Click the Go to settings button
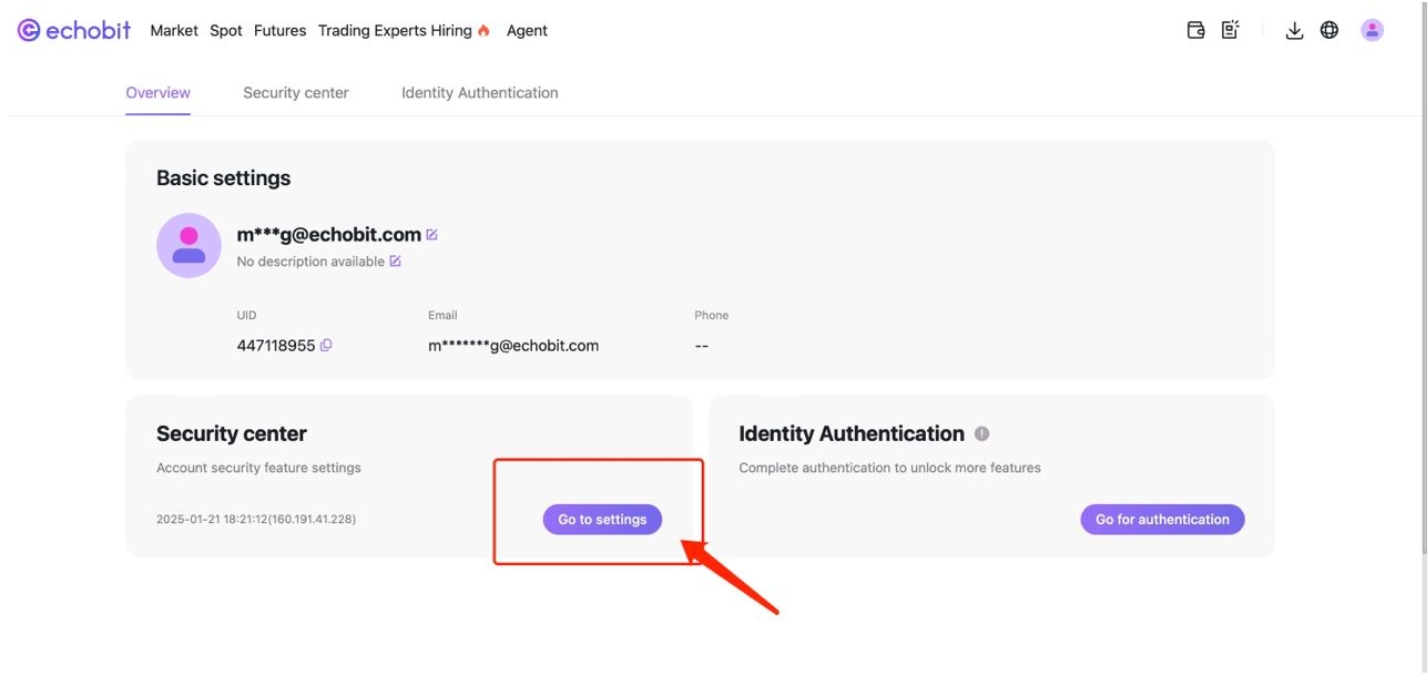Image resolution: width=1428 pixels, height=673 pixels. pyautogui.click(x=602, y=519)
